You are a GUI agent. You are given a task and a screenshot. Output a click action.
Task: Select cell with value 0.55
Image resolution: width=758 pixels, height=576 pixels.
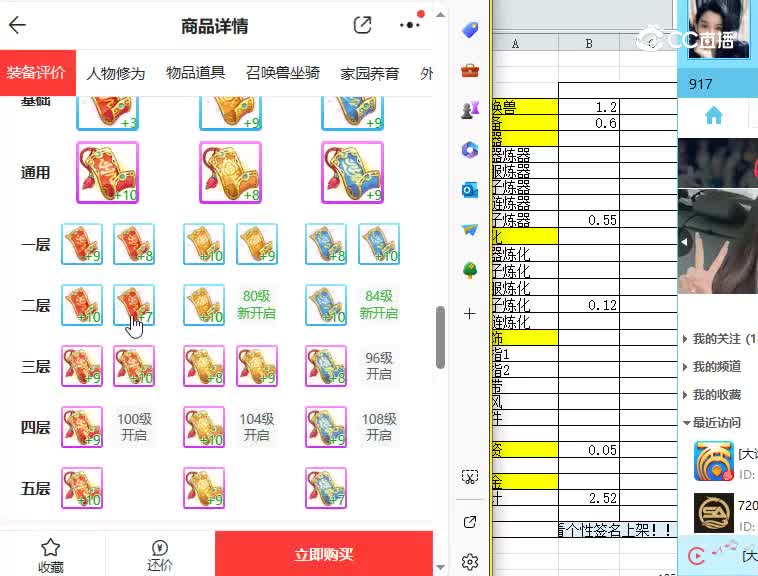click(589, 220)
